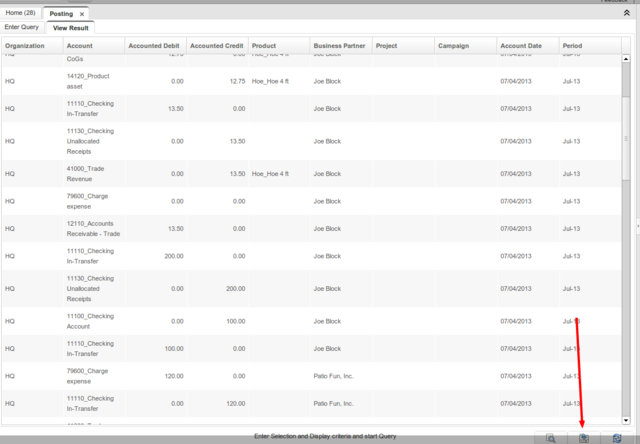Click the Accounted Credit column header
The height and width of the screenshot is (444, 640).
click(217, 46)
